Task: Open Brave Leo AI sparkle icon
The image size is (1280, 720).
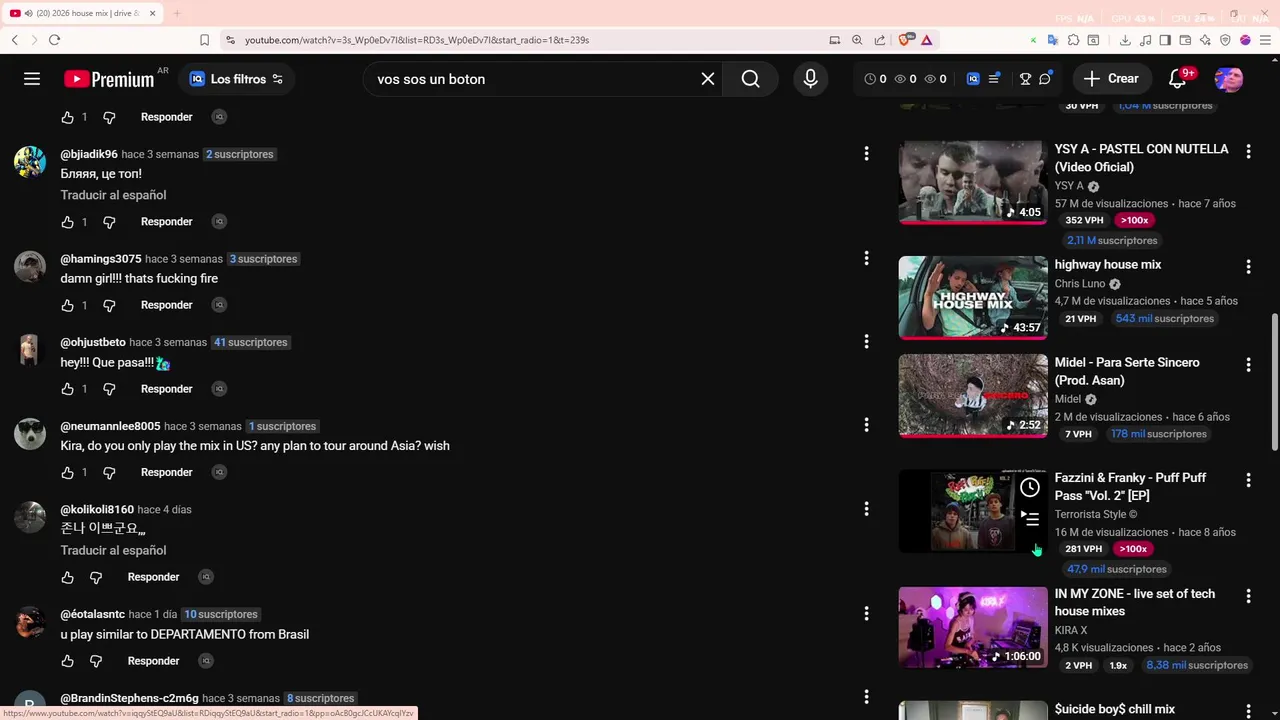Action: point(1205,40)
